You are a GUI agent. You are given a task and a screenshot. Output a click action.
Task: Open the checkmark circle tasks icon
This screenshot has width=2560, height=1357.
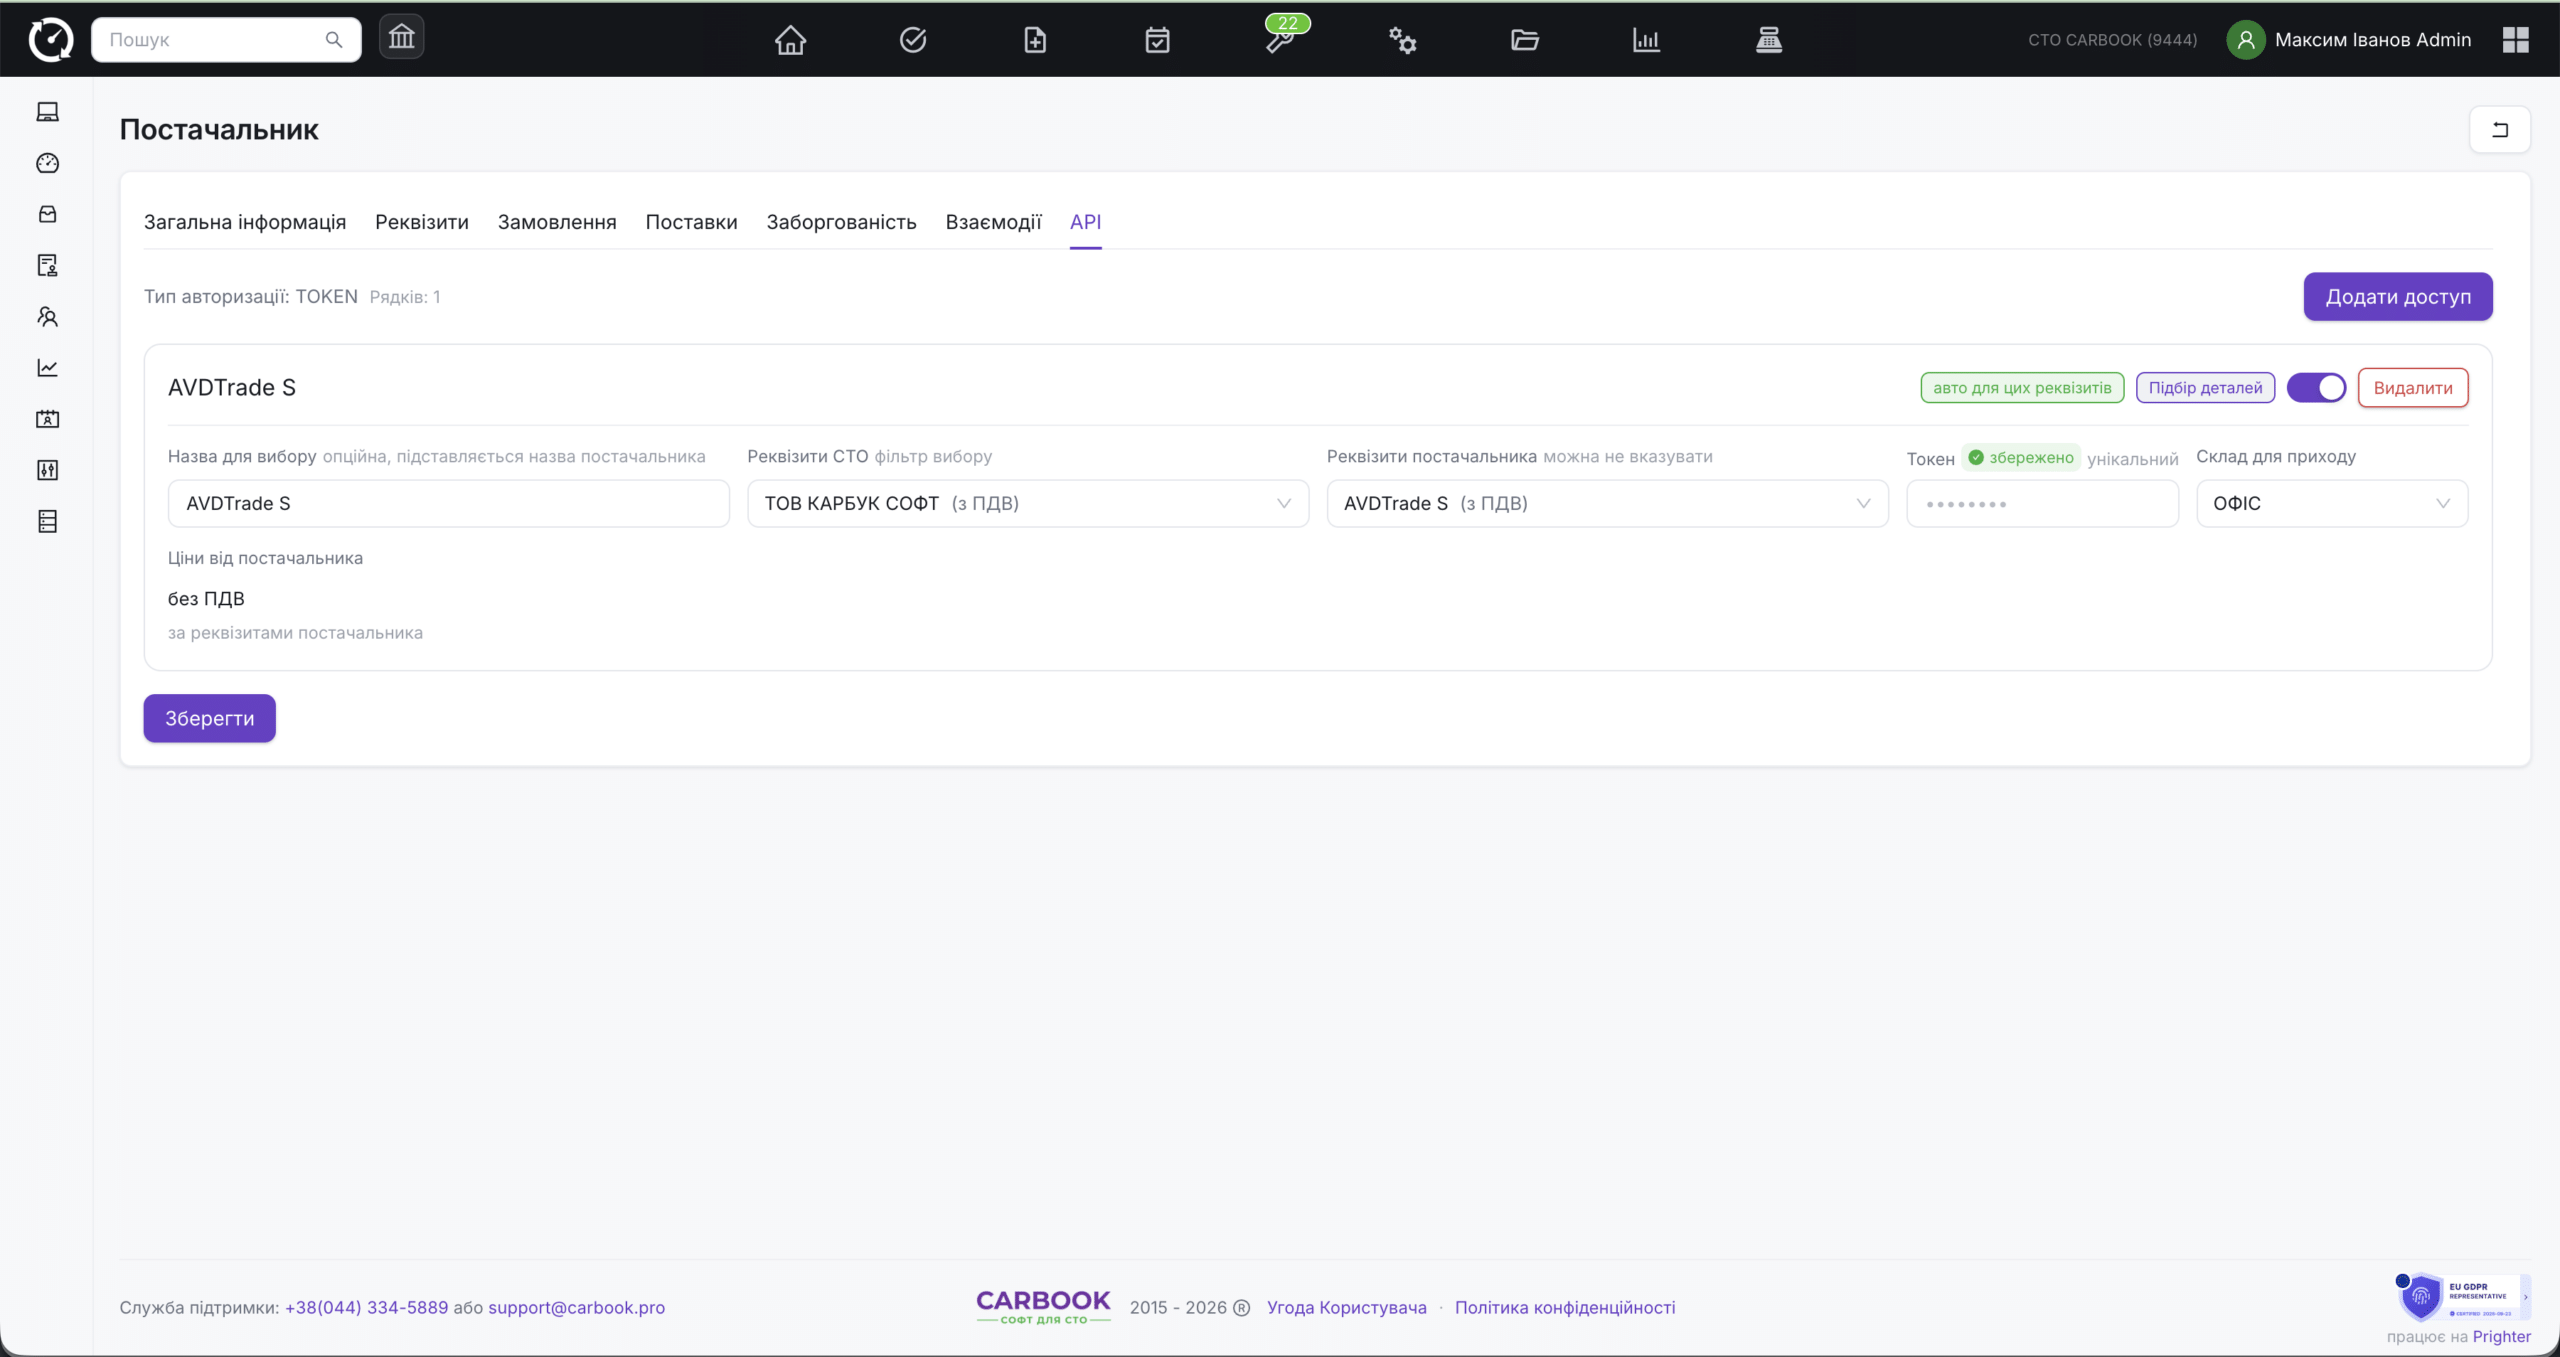(913, 40)
